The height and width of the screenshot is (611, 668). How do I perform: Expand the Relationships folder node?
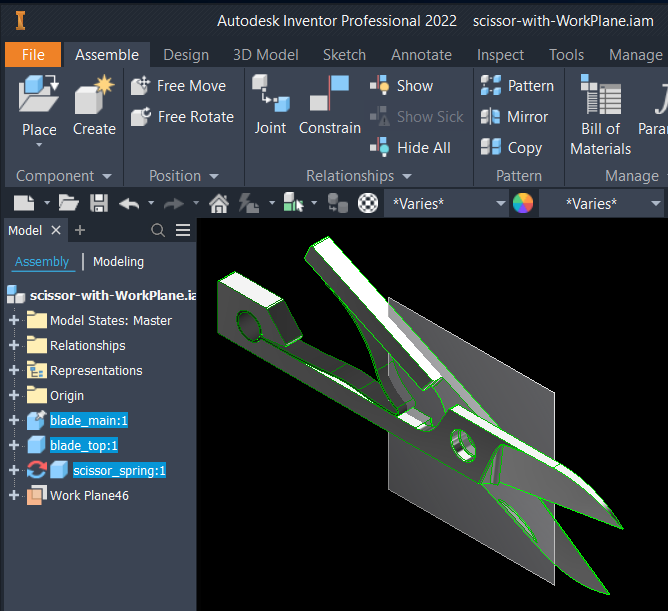pos(14,345)
